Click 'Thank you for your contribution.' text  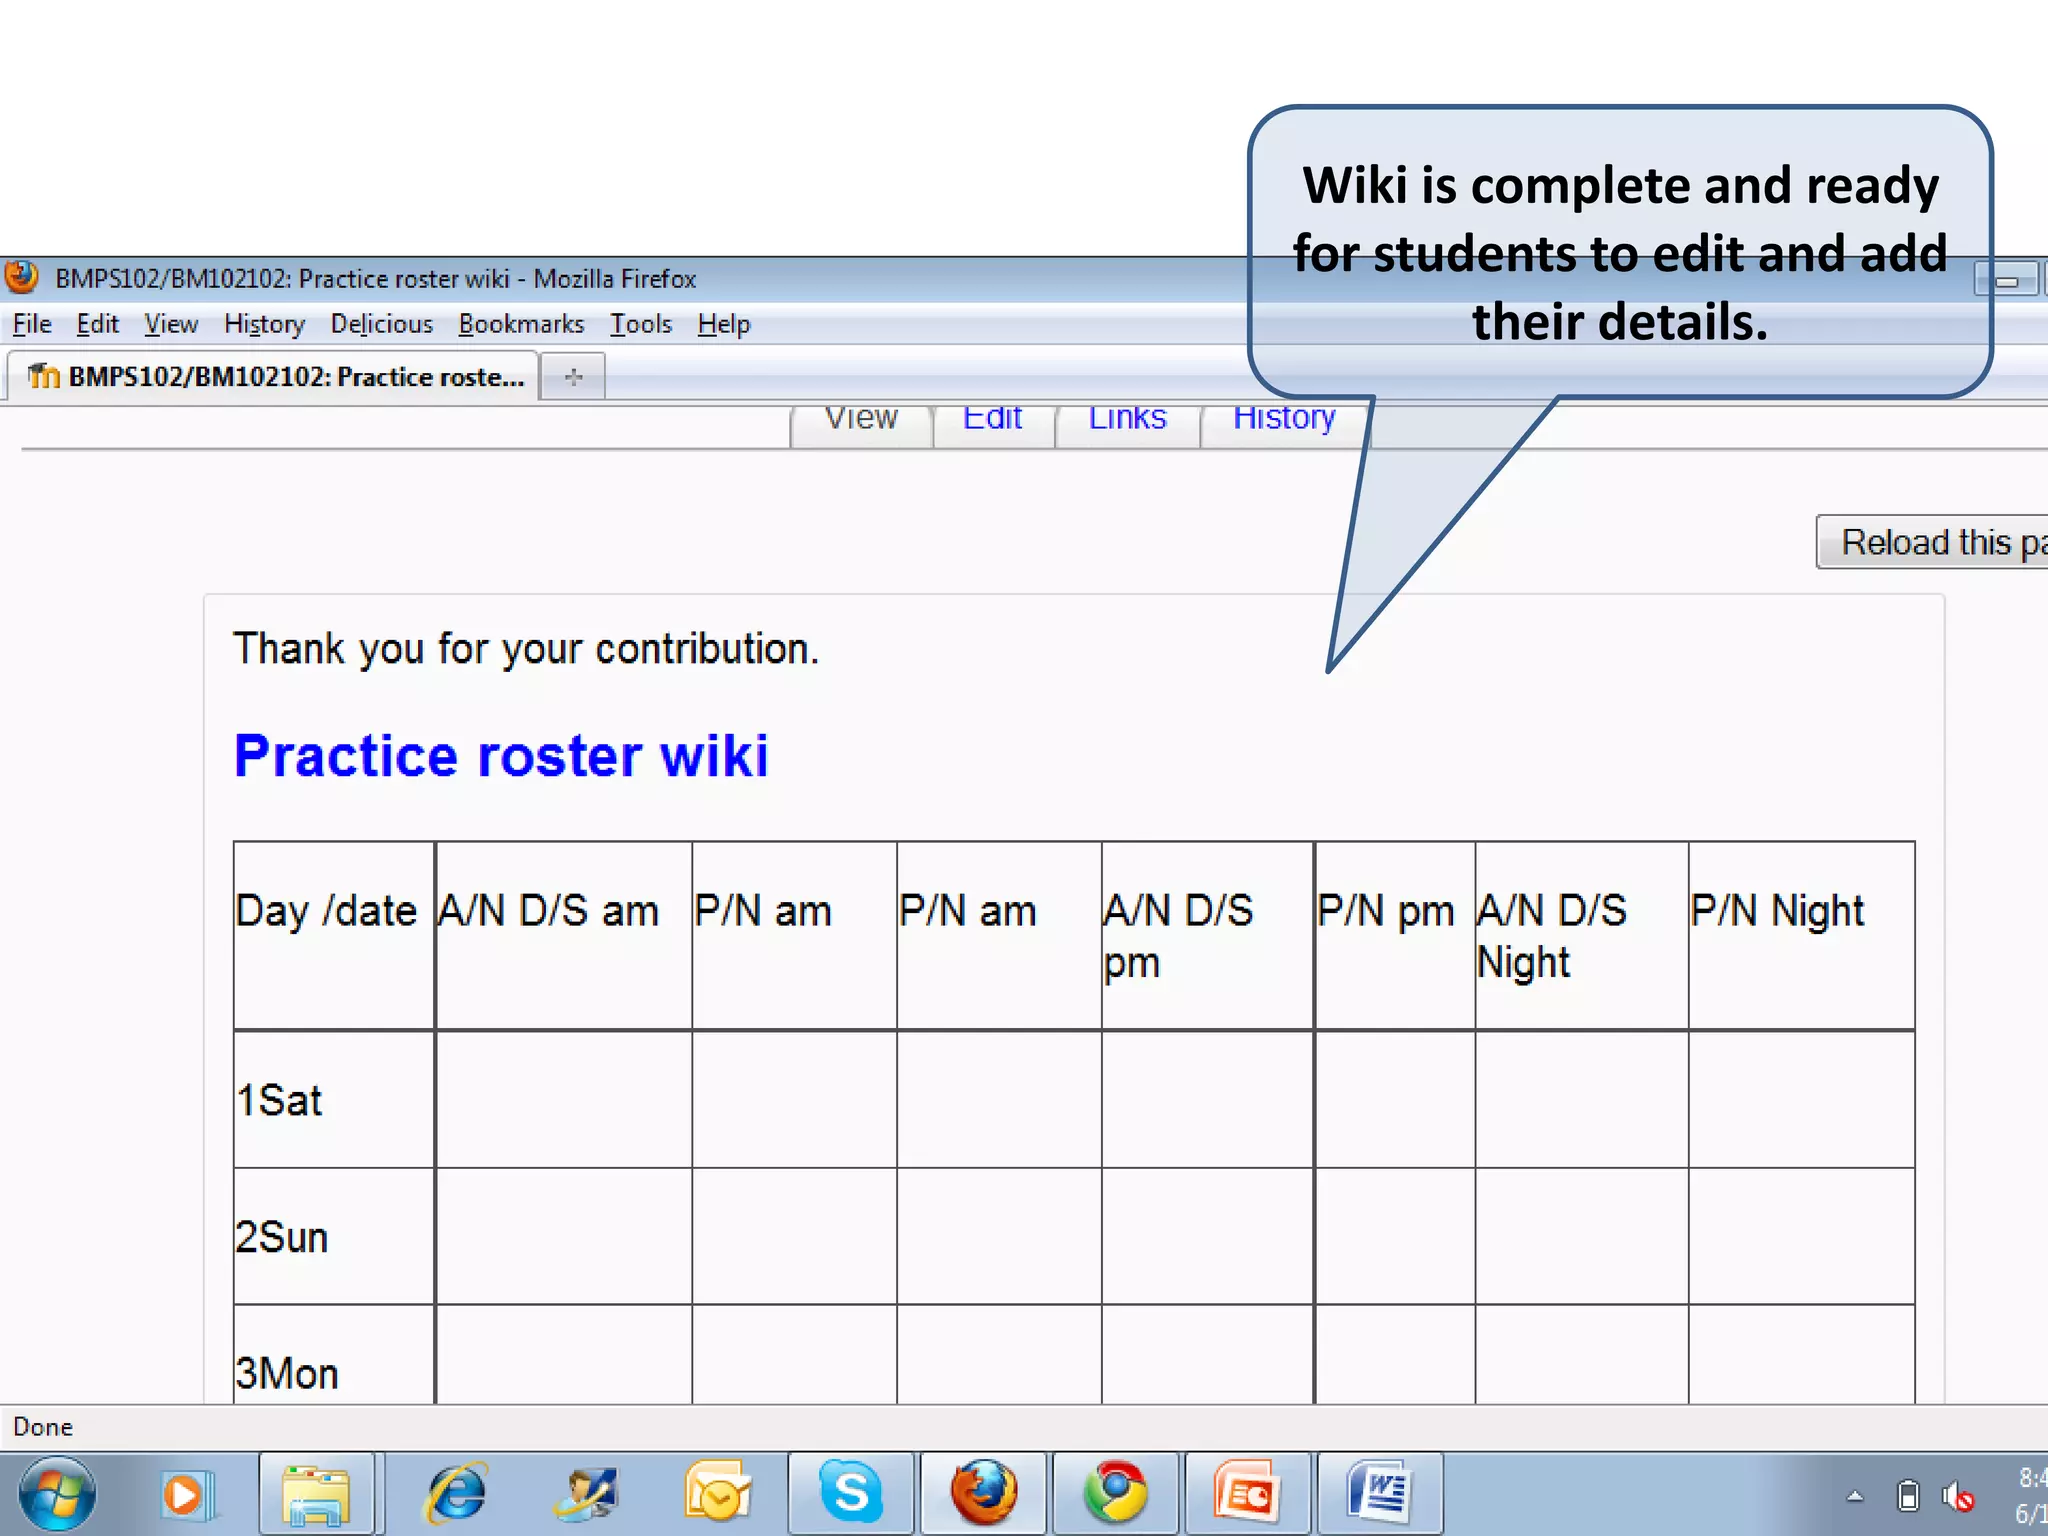[x=526, y=649]
